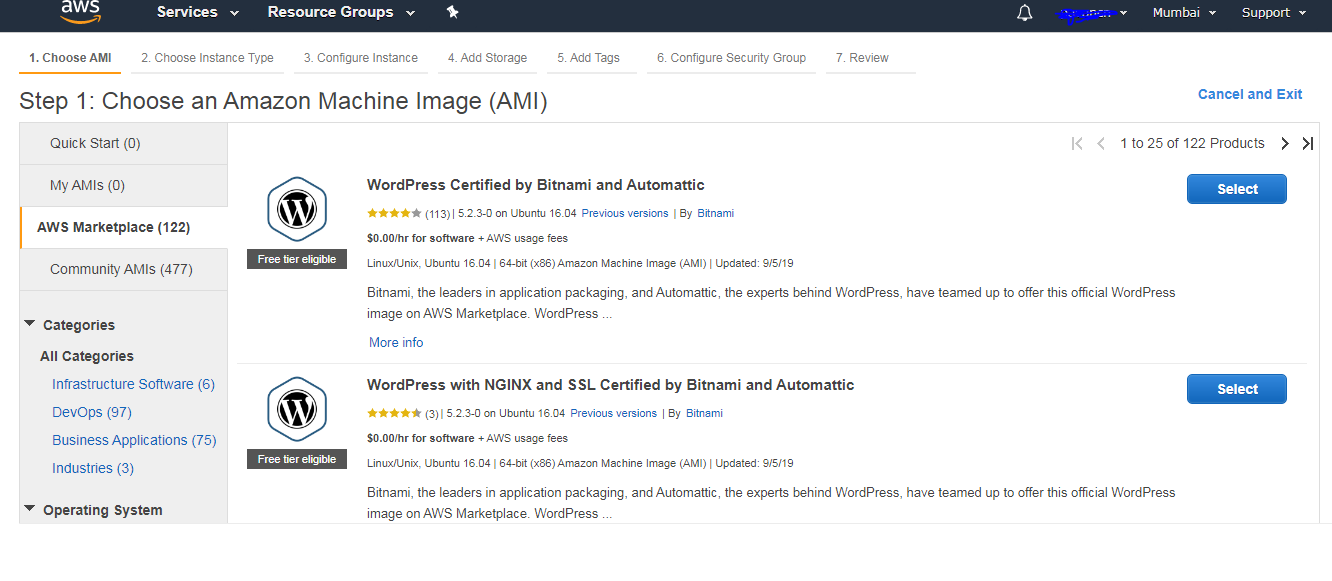1332x581 pixels.
Task: Open the Resource Groups dropdown
Action: tap(329, 12)
